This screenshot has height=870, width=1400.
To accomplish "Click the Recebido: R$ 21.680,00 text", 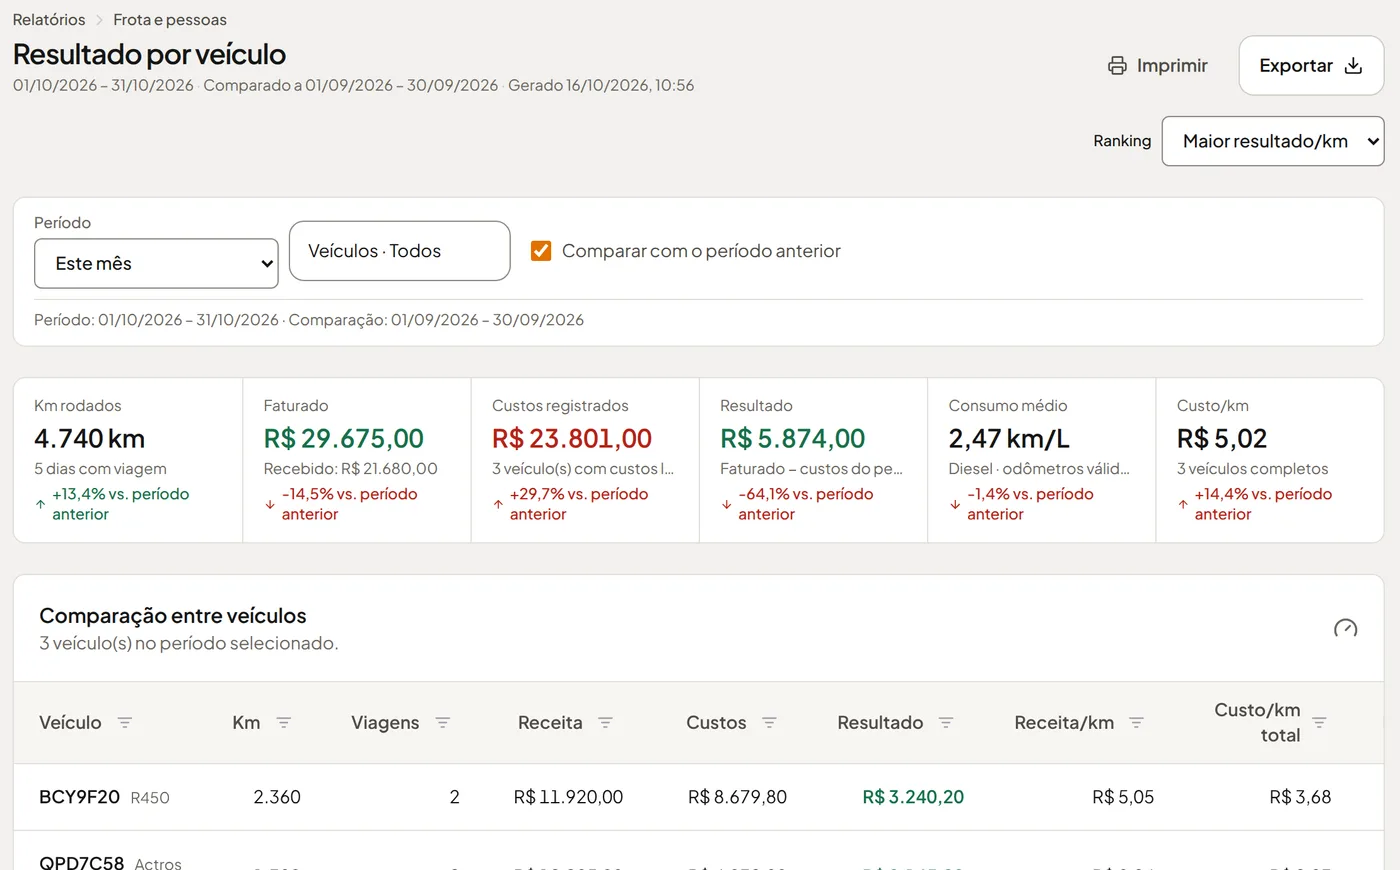I will point(351,469).
